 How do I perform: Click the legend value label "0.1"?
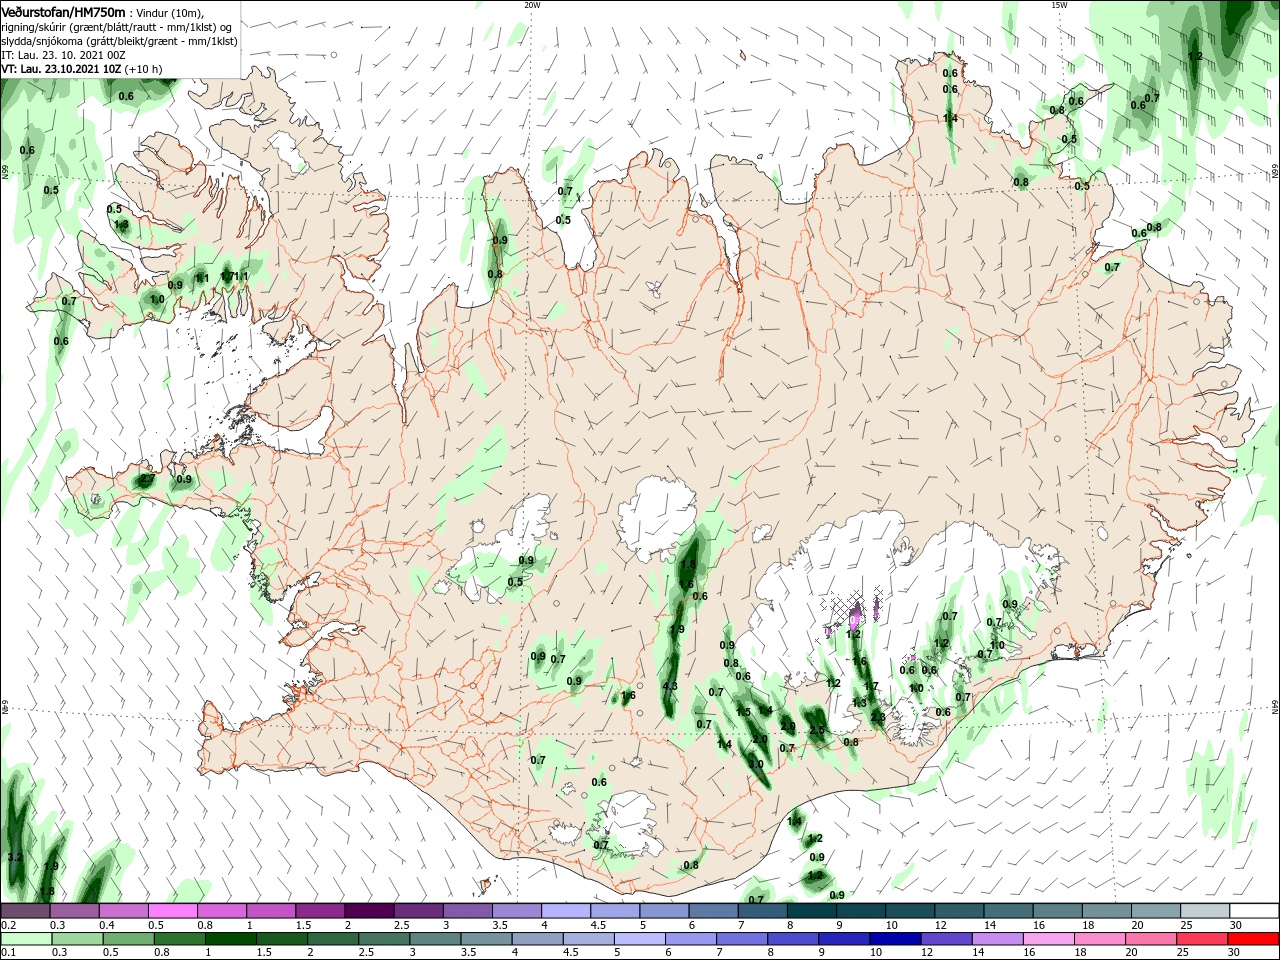(8, 953)
